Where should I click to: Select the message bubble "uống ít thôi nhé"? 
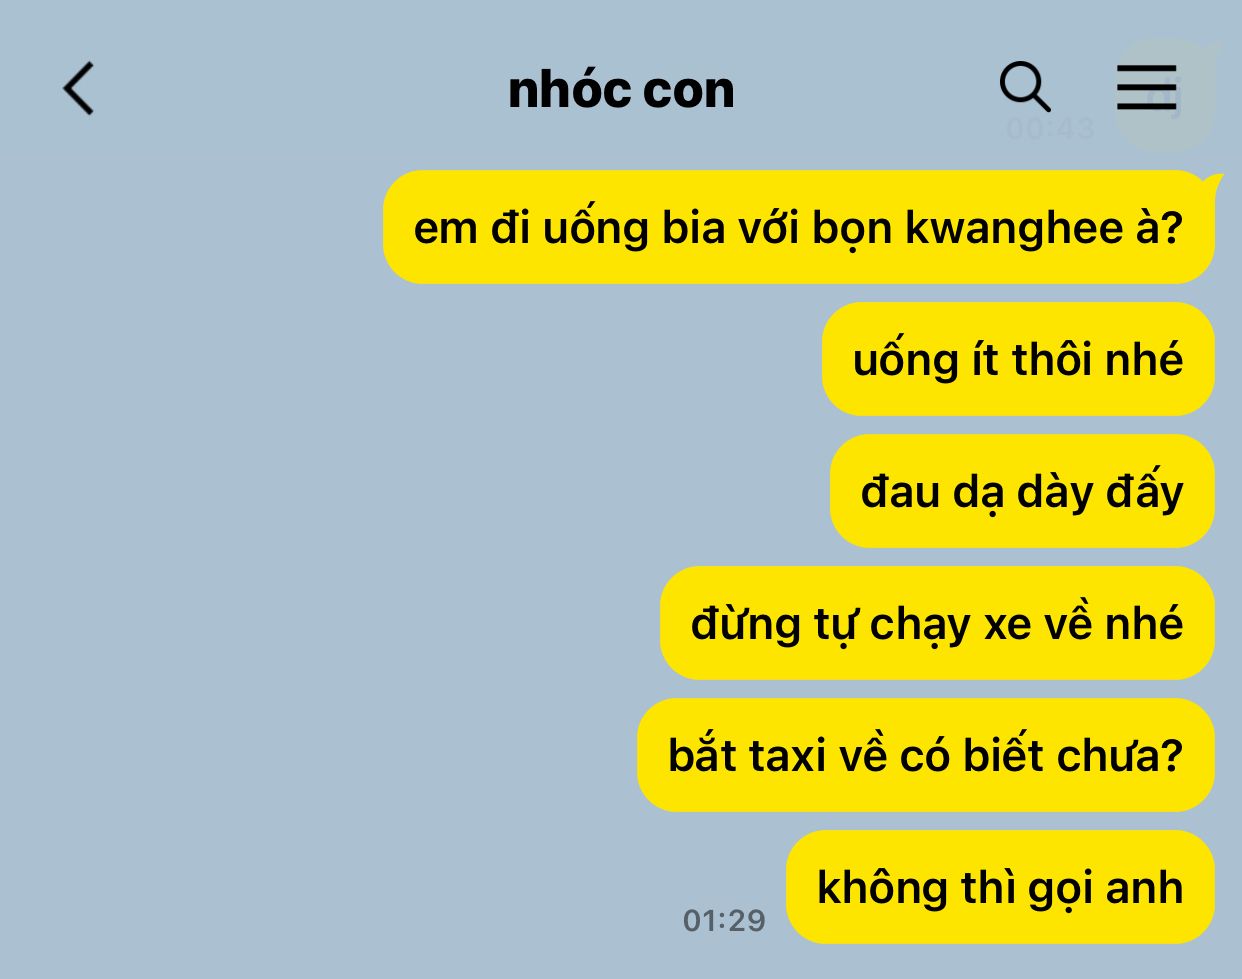[1018, 359]
